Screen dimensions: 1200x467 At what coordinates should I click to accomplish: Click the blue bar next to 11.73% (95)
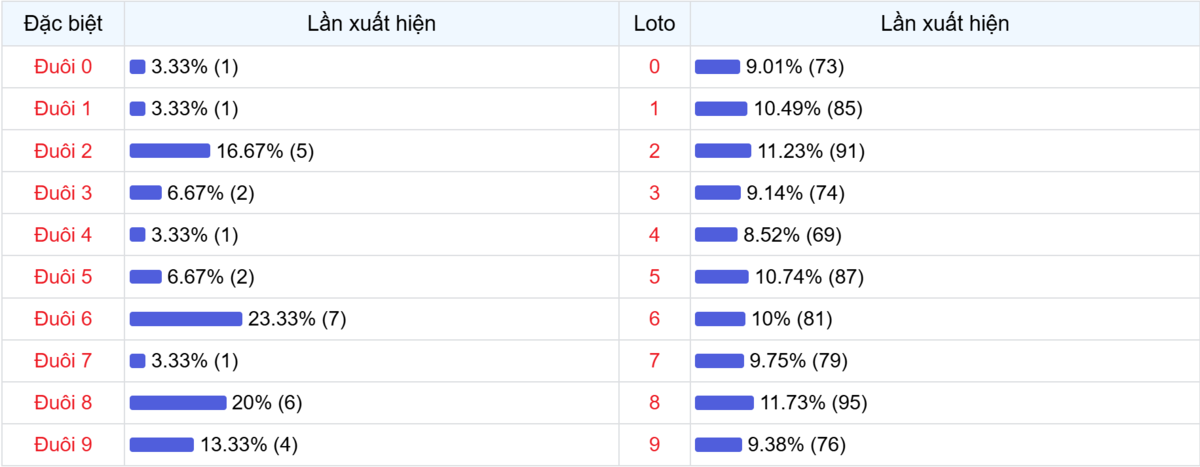tap(724, 403)
